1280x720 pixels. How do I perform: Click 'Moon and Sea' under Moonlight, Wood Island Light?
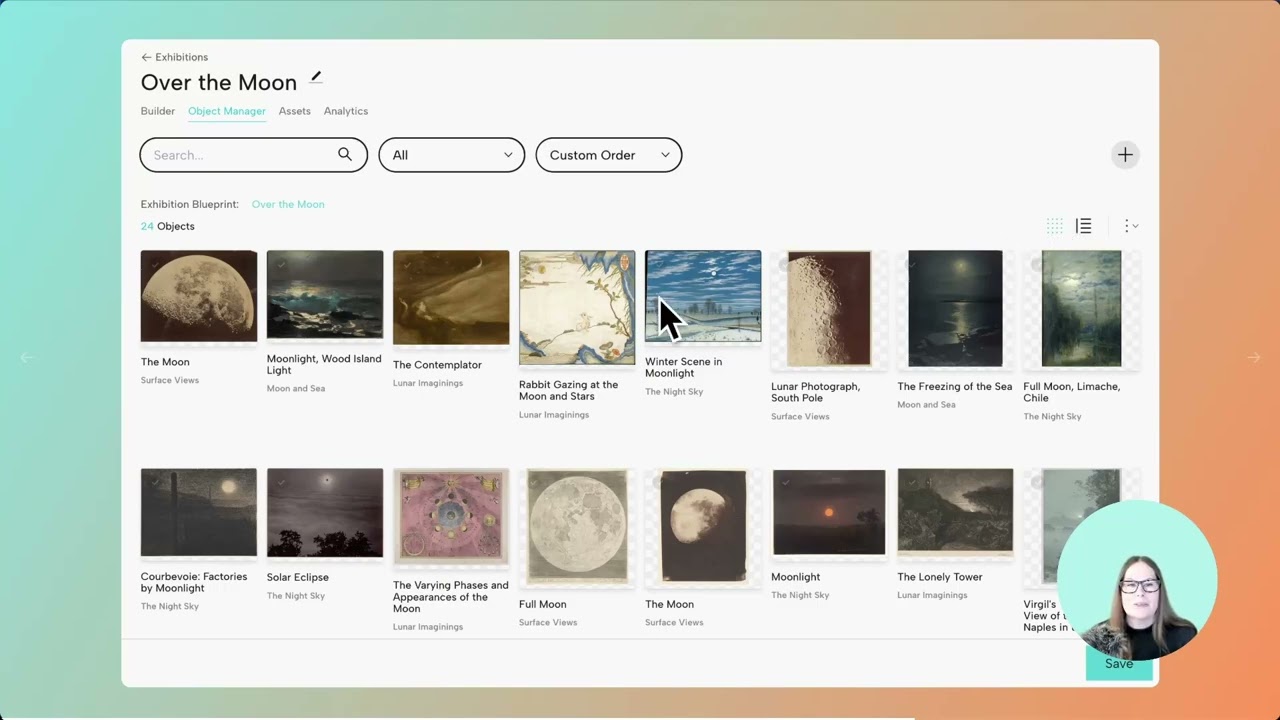296,388
